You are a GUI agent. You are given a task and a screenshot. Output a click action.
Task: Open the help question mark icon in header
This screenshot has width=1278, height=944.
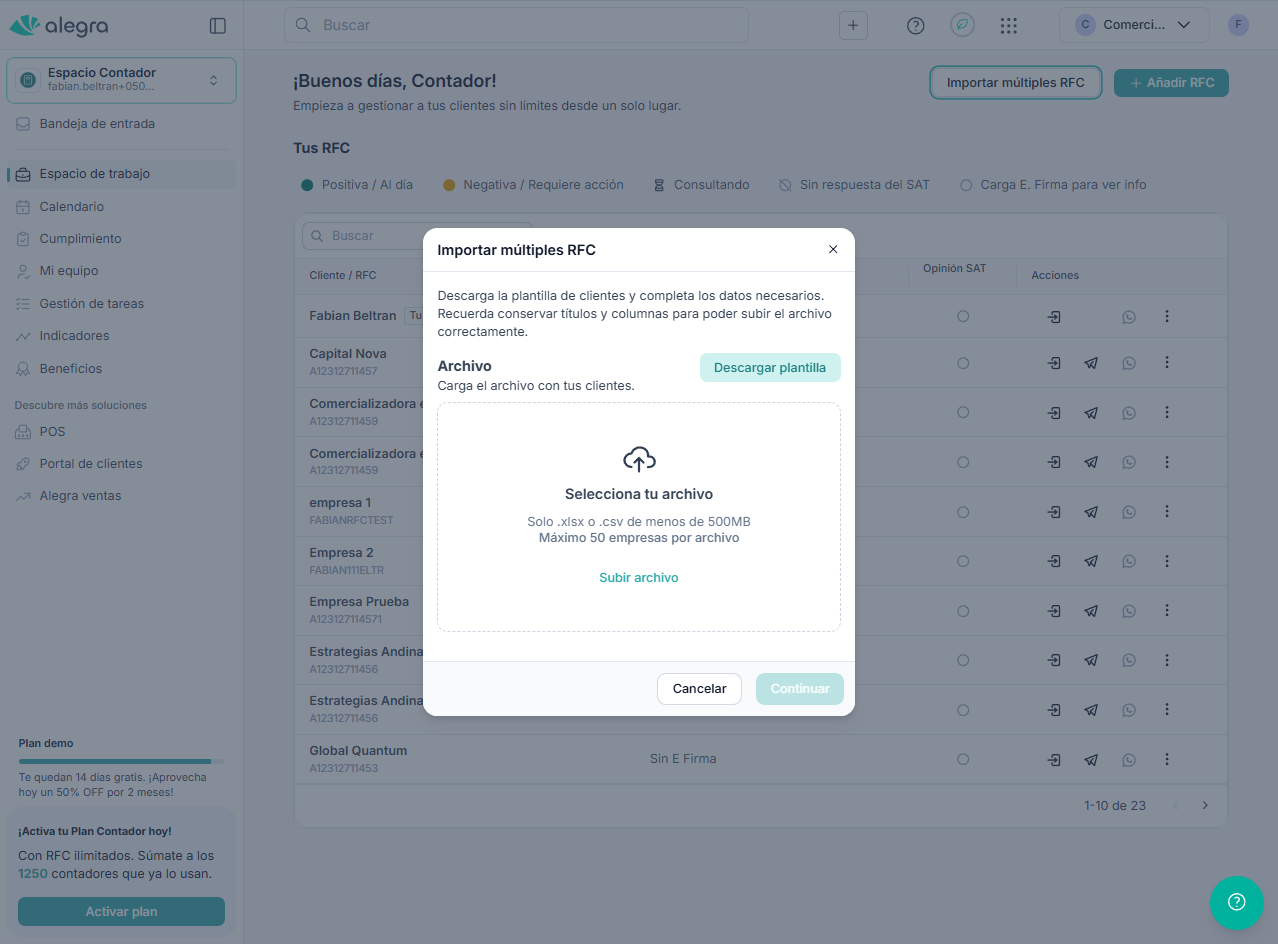point(915,26)
